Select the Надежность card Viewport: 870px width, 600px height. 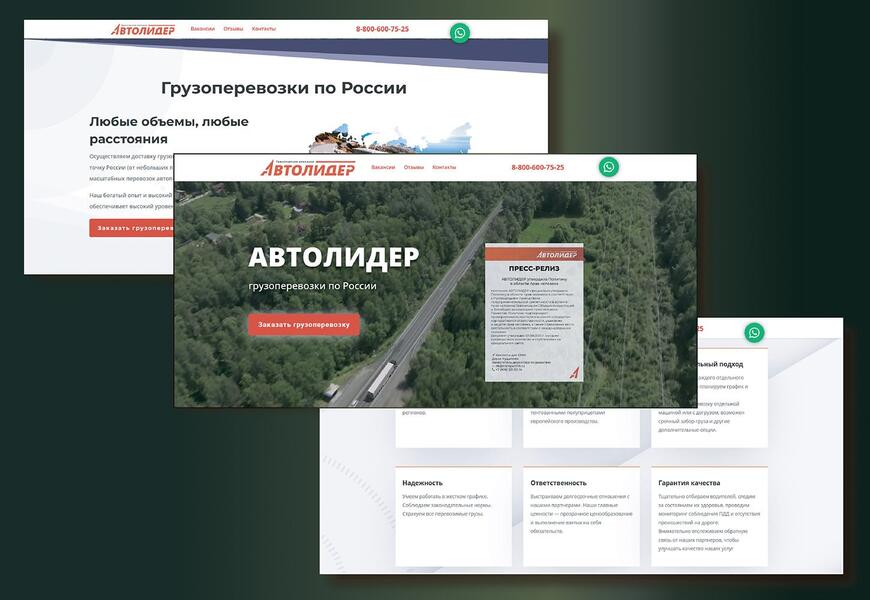(453, 515)
